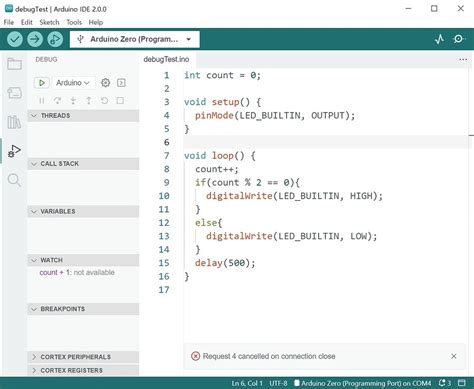Viewport: 474px width, 389px height.
Task: Click the Step Into debug control
Action: tap(73, 101)
